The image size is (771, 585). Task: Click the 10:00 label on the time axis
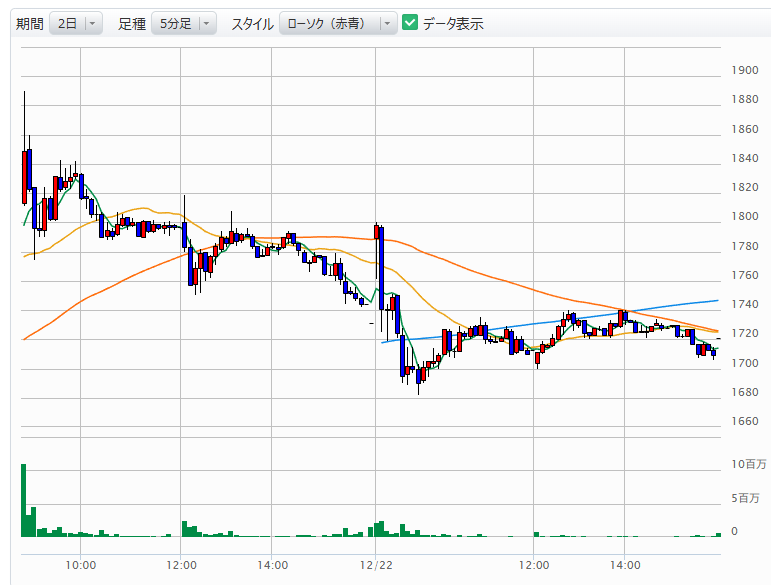pyautogui.click(x=81, y=565)
